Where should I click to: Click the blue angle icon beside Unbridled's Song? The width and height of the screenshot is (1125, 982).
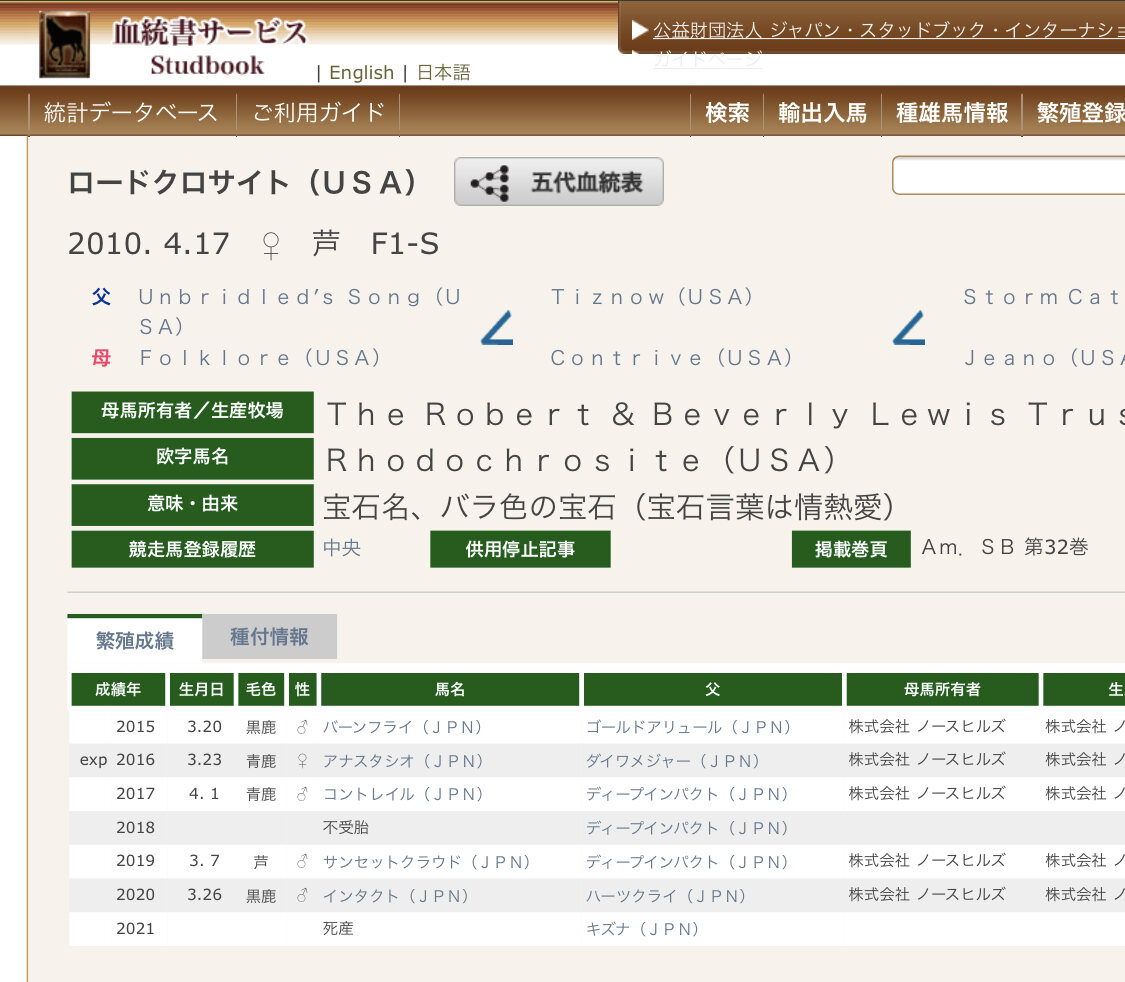tap(497, 328)
